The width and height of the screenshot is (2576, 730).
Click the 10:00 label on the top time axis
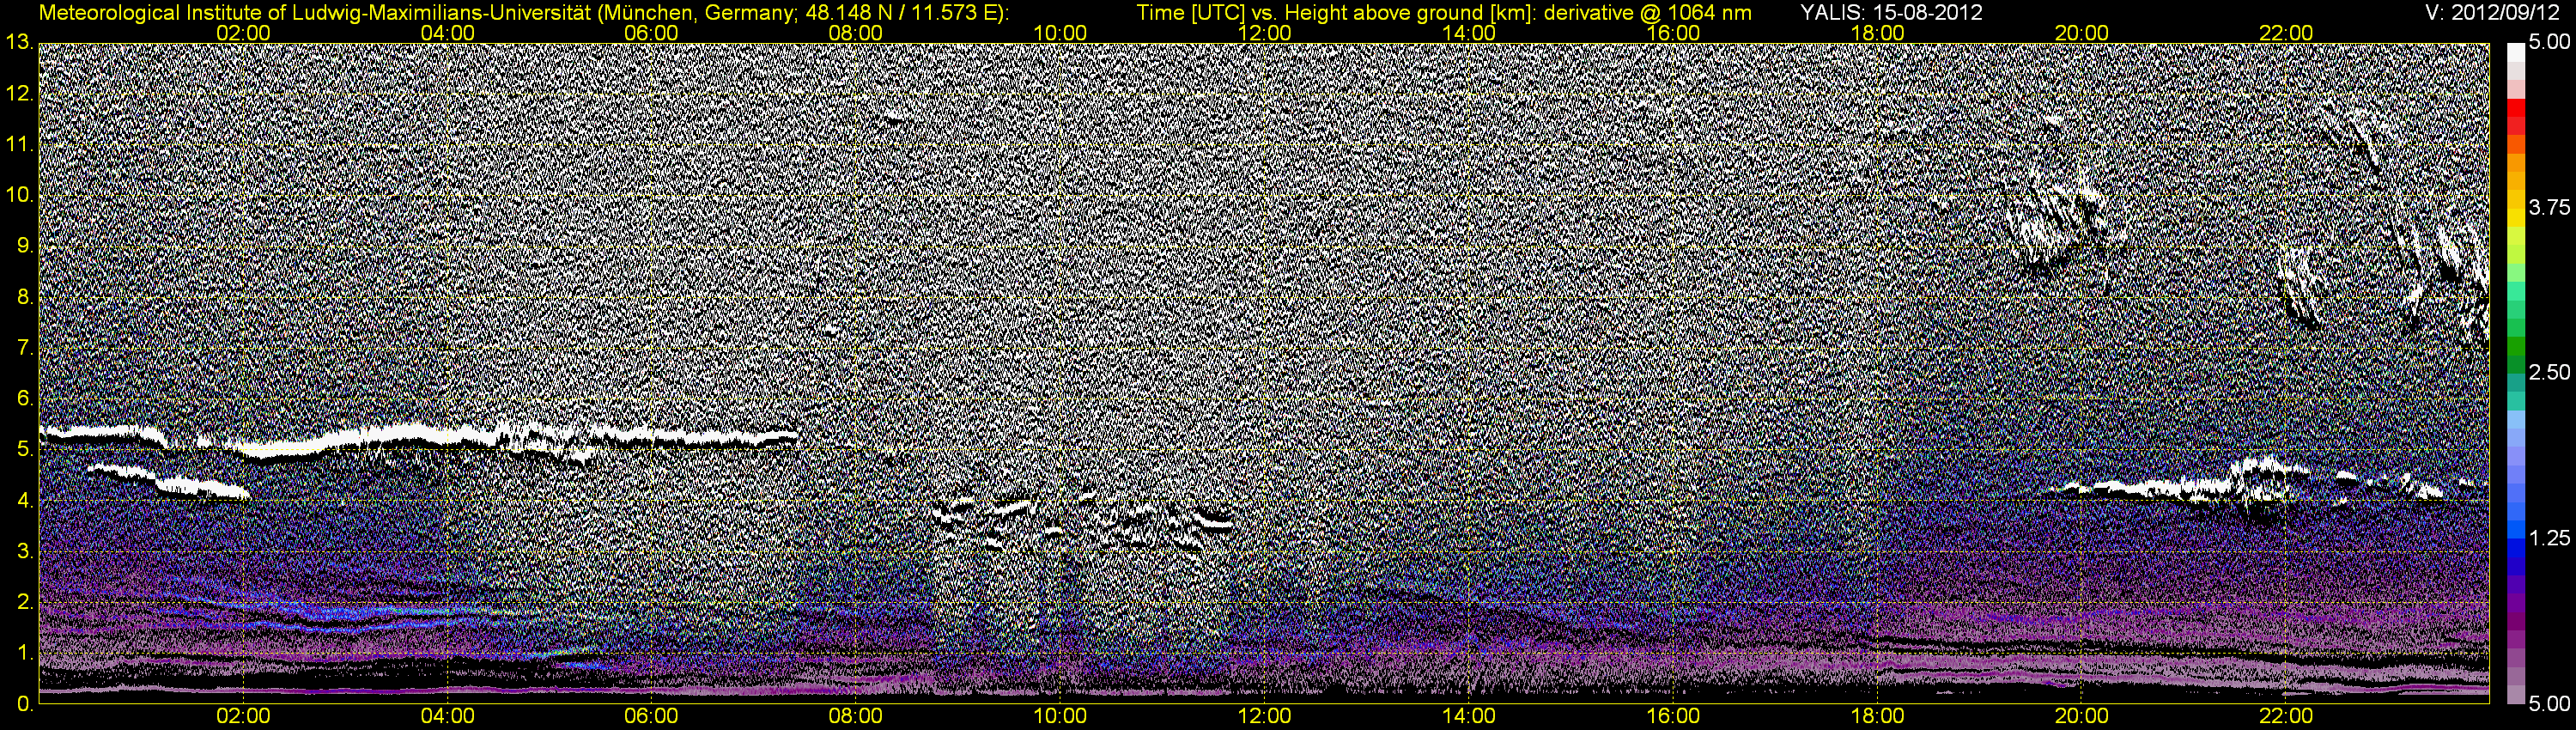click(1060, 33)
